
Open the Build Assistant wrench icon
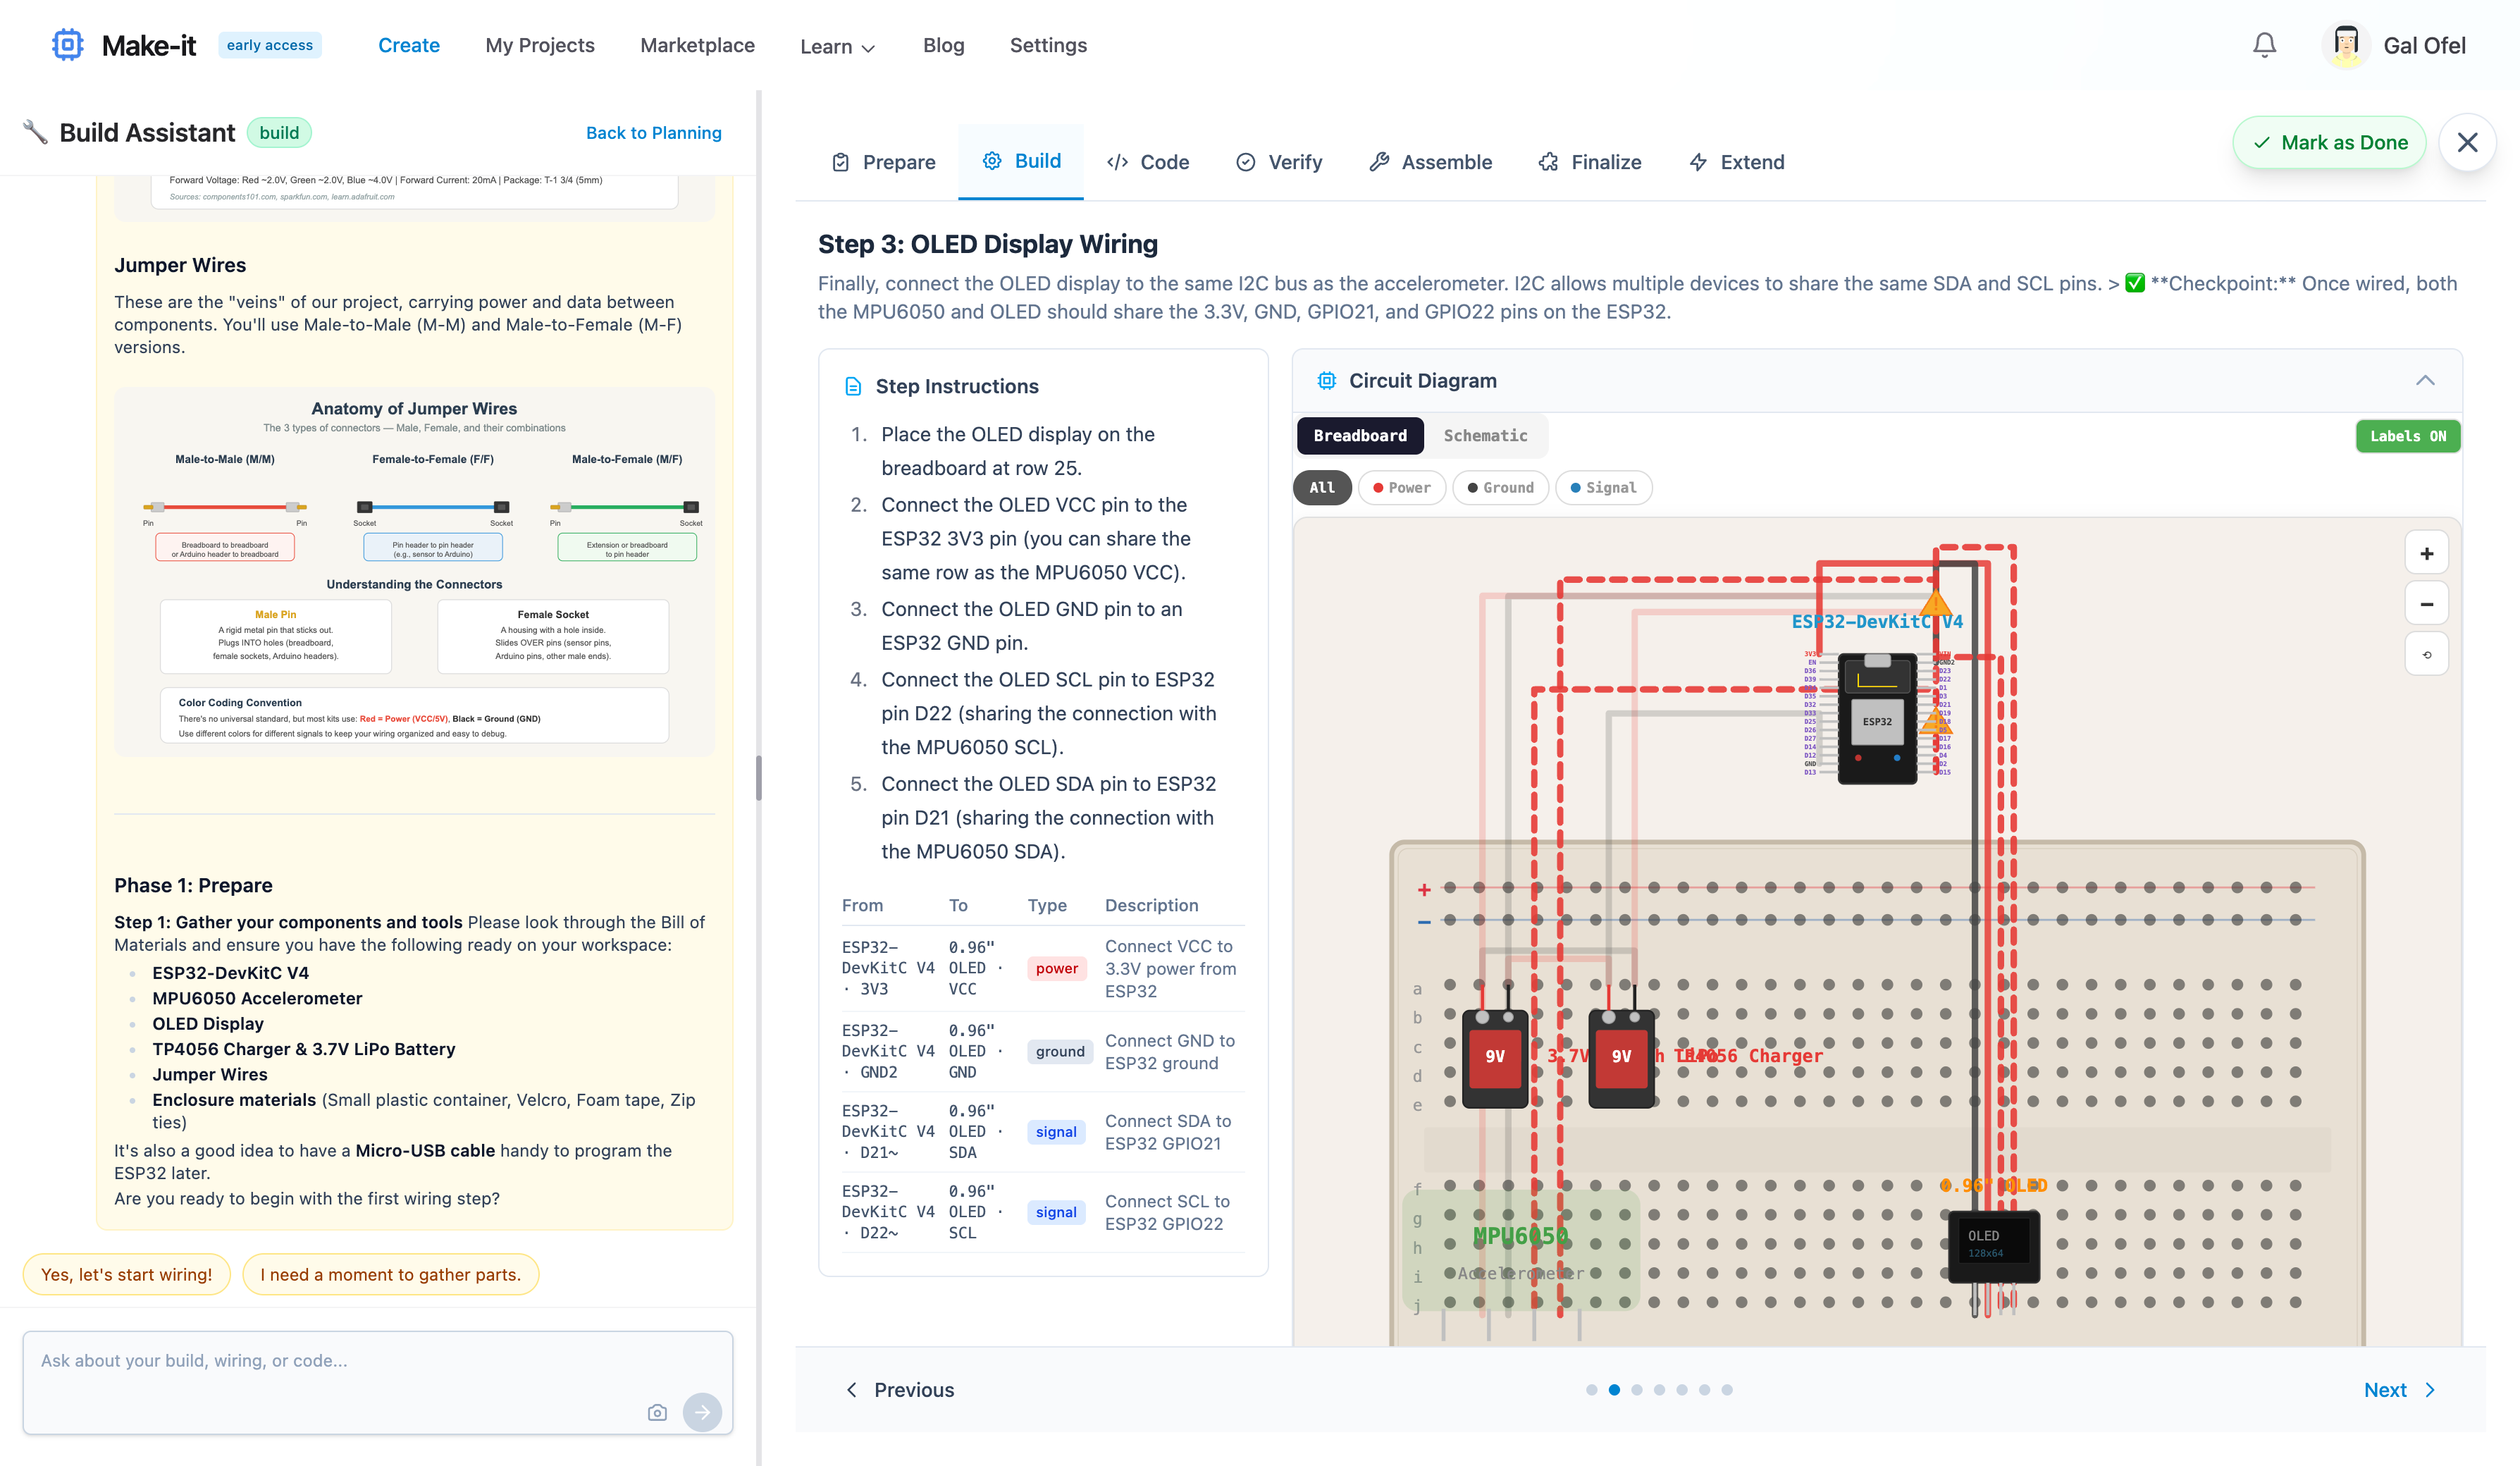[x=34, y=131]
